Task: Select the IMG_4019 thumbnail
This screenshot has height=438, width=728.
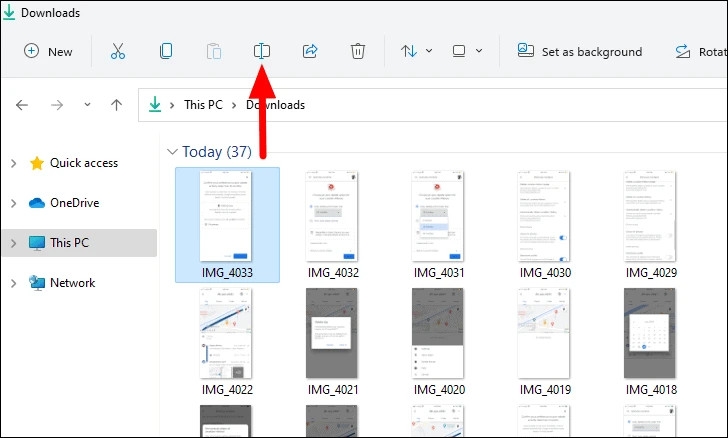Action: tap(544, 333)
